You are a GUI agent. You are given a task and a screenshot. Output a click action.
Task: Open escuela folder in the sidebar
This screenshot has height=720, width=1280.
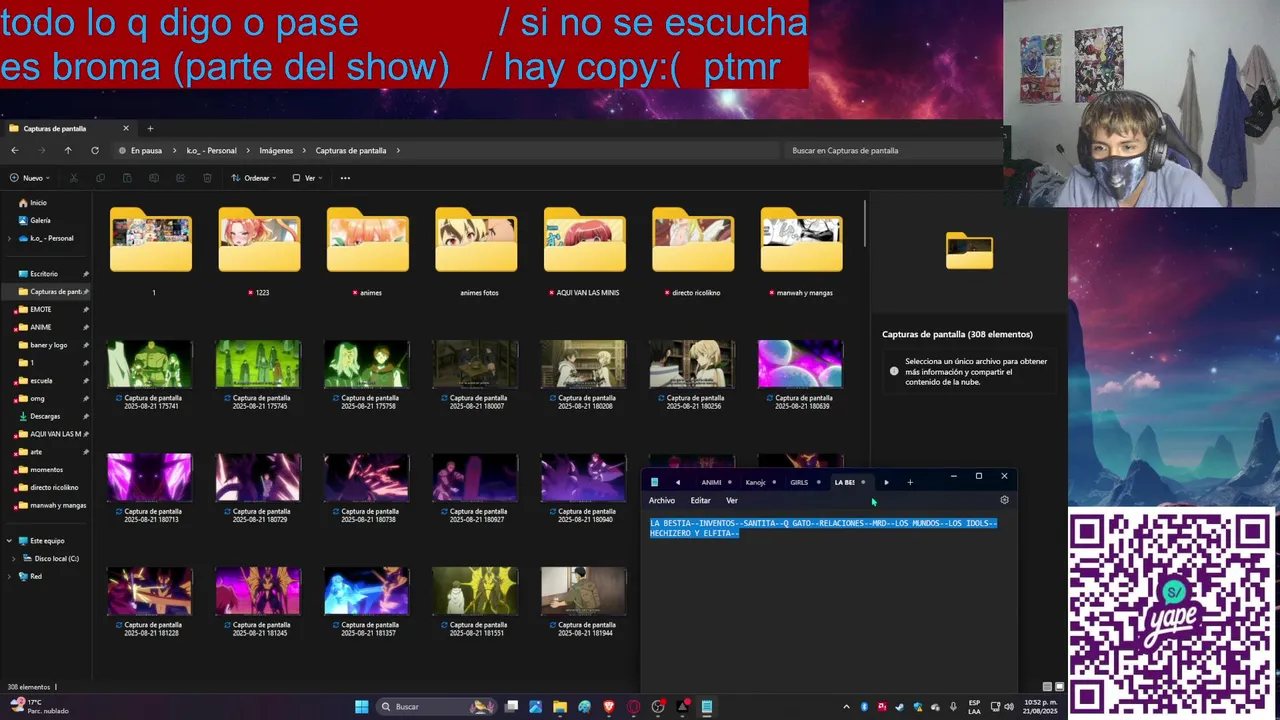pos(41,380)
